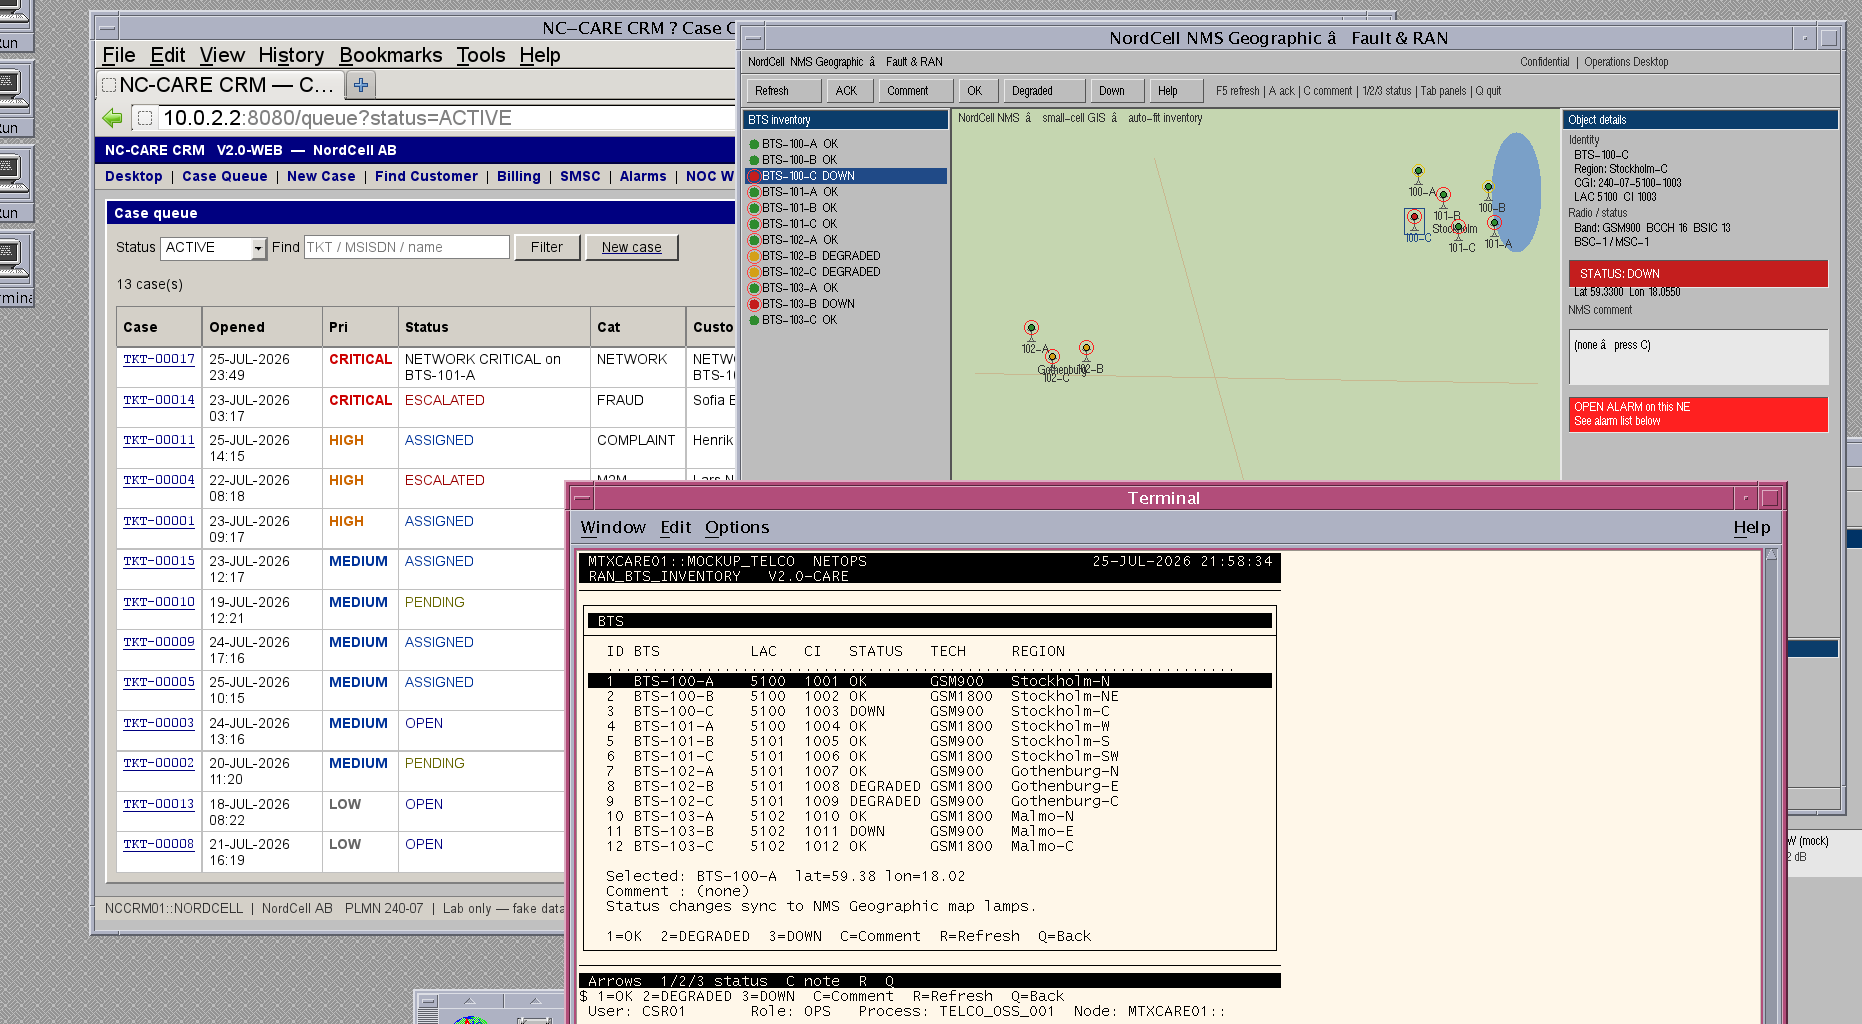This screenshot has height=1024, width=1862.
Task: Click the ACK button
Action: click(x=846, y=91)
